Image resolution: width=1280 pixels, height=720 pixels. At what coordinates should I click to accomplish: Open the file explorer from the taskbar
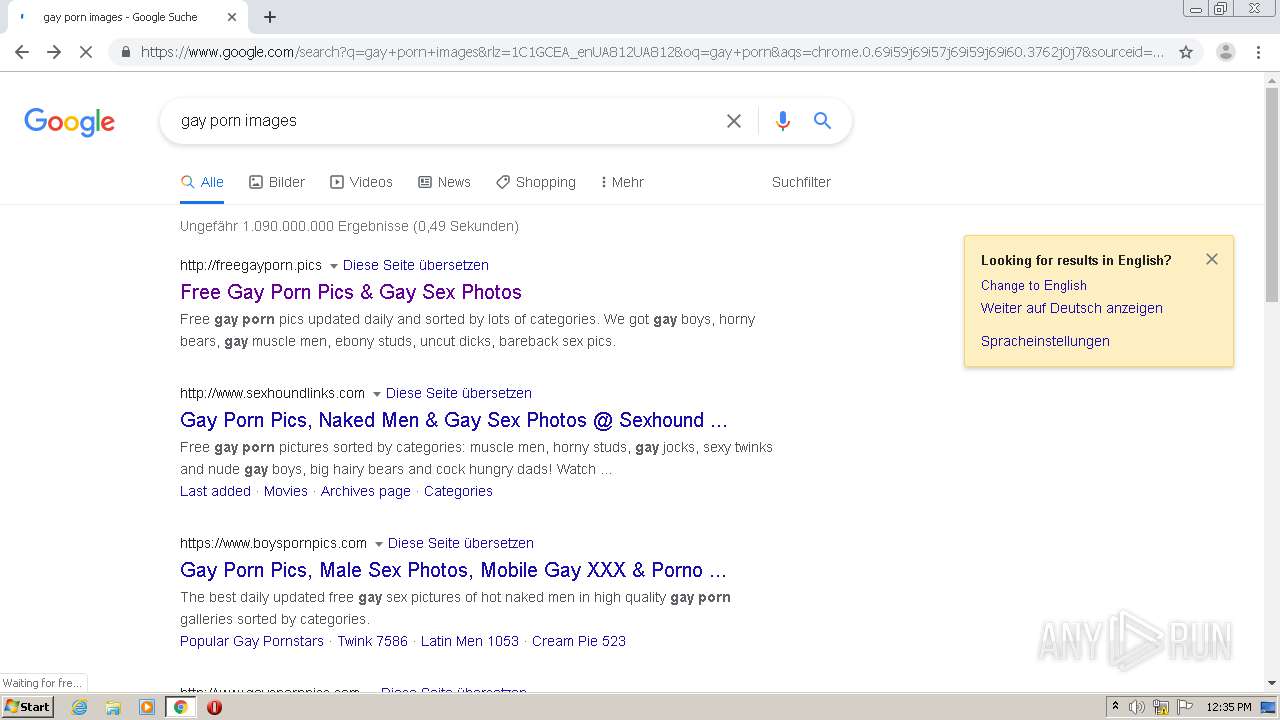coord(113,707)
